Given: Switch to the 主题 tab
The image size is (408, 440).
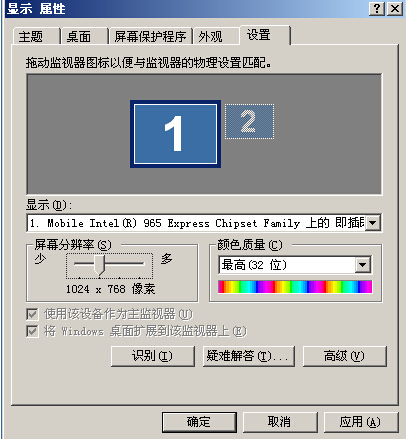Looking at the screenshot, I should pyautogui.click(x=31, y=36).
